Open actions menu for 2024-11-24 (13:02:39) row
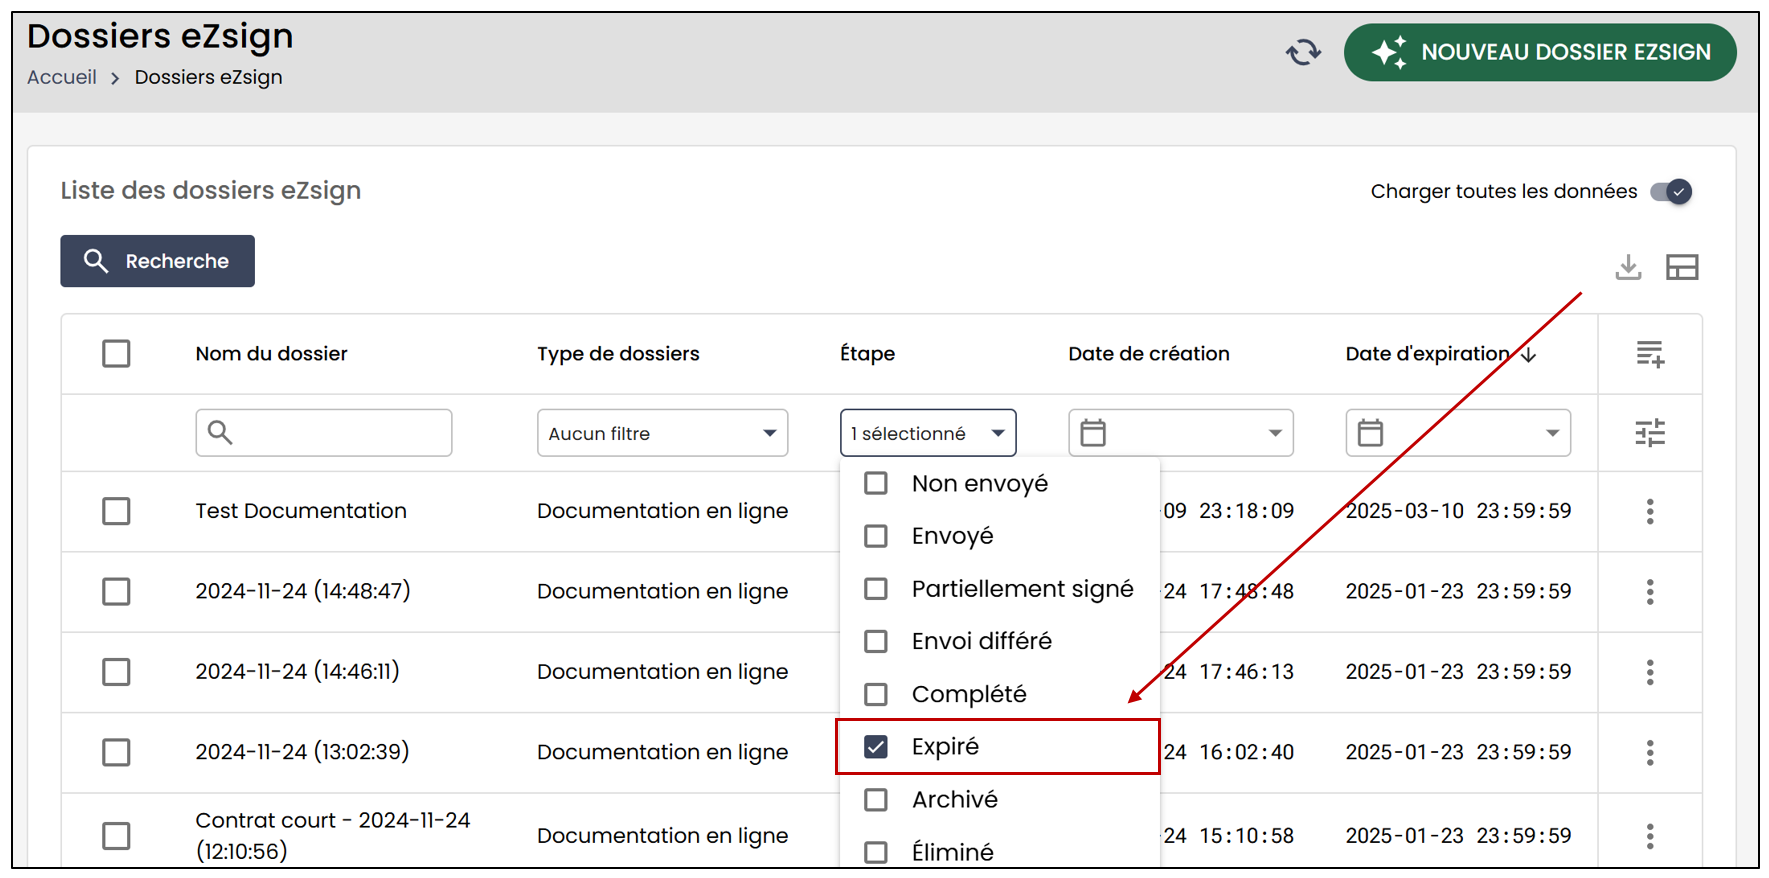 click(x=1650, y=752)
